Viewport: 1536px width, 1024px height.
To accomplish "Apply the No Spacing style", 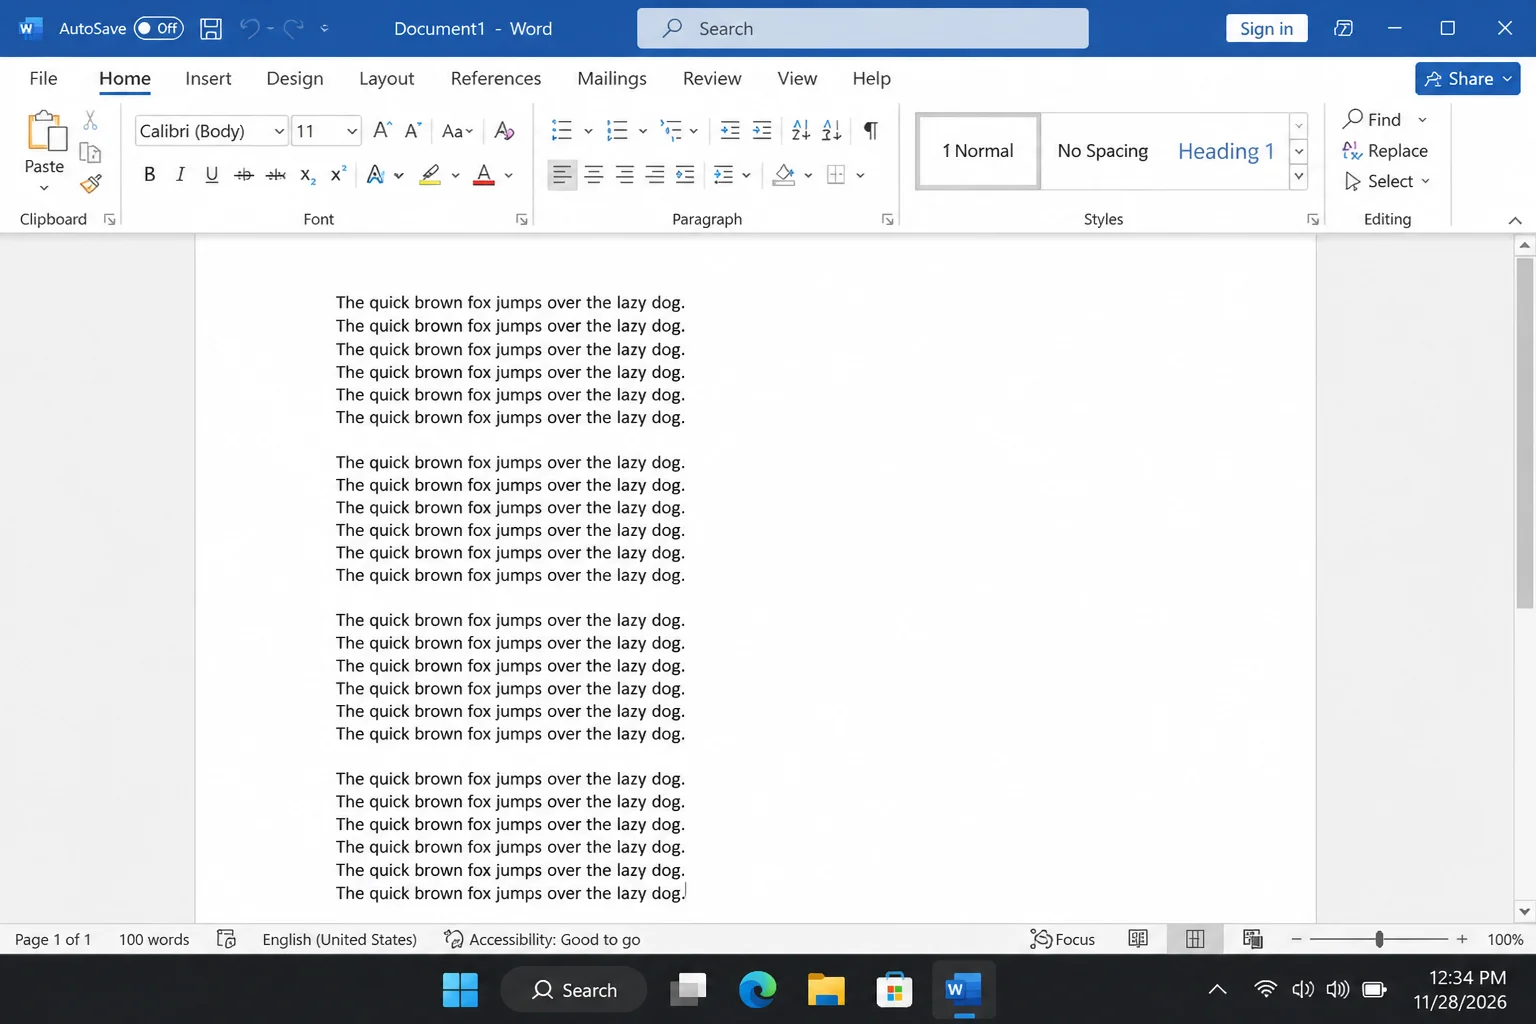I will [x=1103, y=151].
